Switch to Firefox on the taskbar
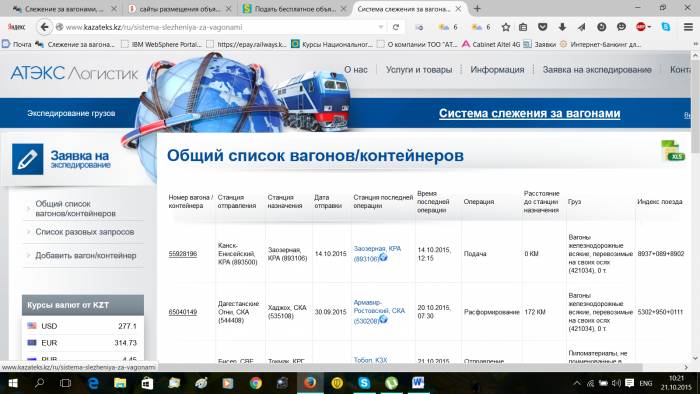Image resolution: width=700 pixels, height=394 pixels. pyautogui.click(x=310, y=383)
